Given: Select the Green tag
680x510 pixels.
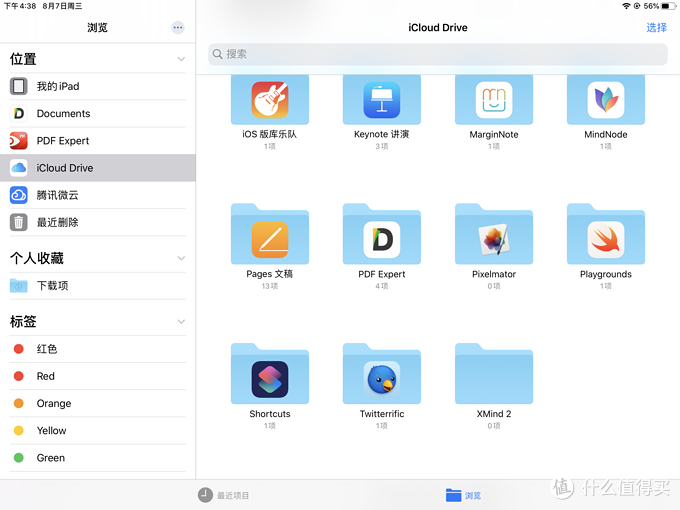Looking at the screenshot, I should click(98, 458).
